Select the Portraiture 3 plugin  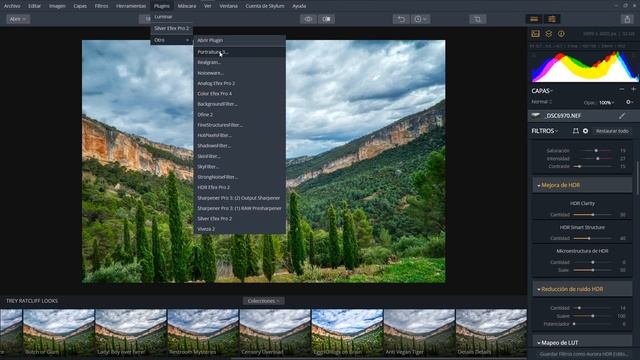[240, 52]
